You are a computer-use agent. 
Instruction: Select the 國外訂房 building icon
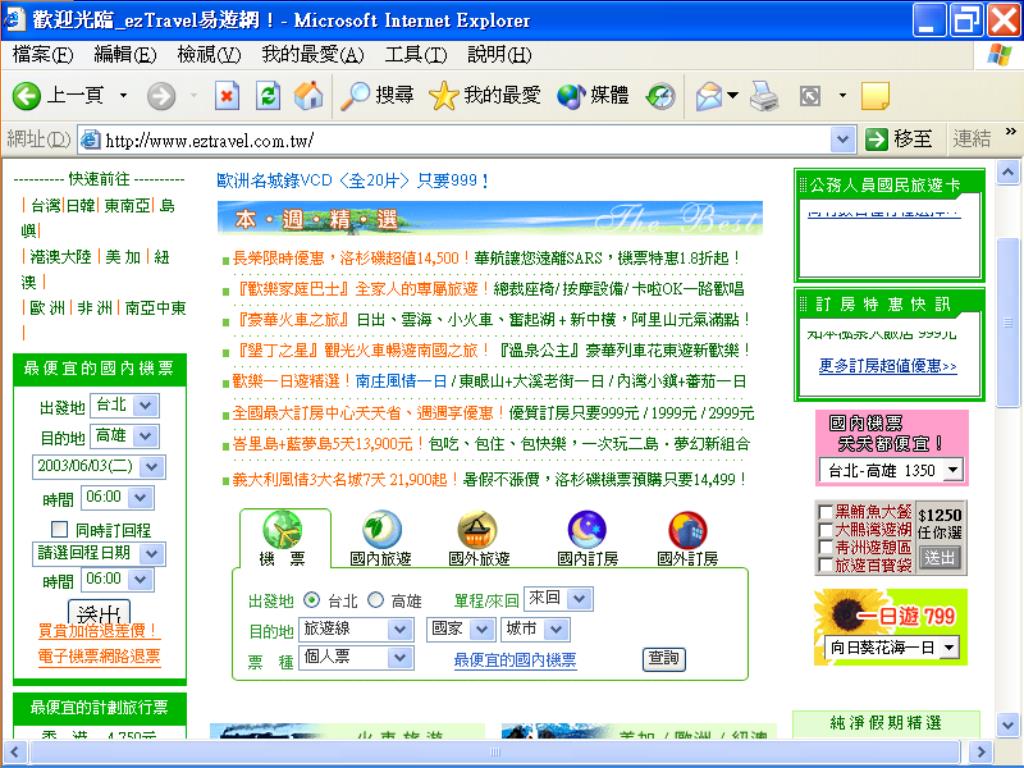[x=687, y=529]
